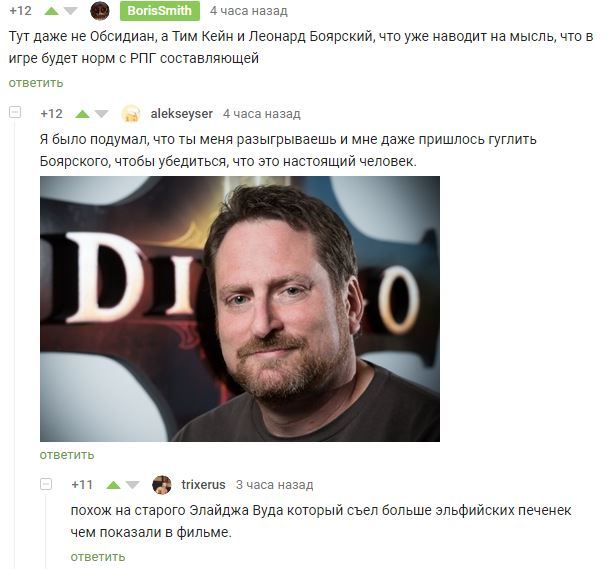Downvote alekseyser's comment
614x569 pixels.
click(101, 114)
